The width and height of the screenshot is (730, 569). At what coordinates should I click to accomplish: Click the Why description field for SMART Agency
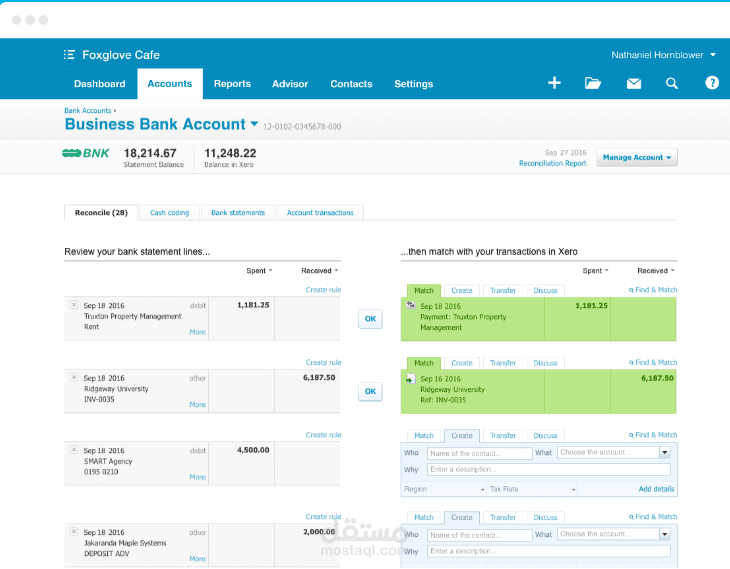pos(549,469)
